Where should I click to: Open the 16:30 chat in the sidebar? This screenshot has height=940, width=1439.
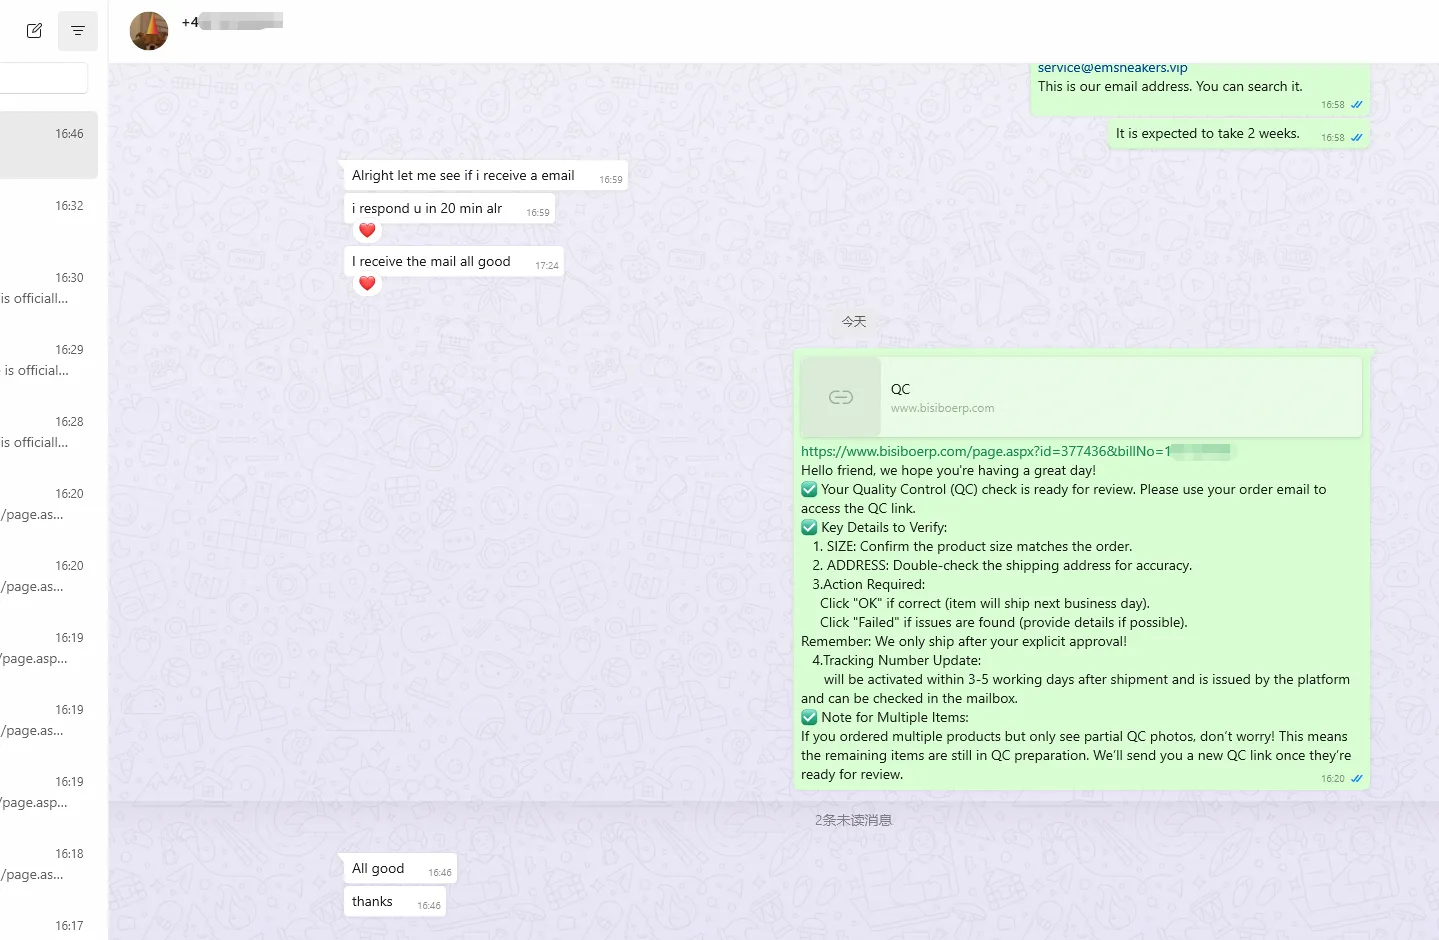pyautogui.click(x=49, y=288)
